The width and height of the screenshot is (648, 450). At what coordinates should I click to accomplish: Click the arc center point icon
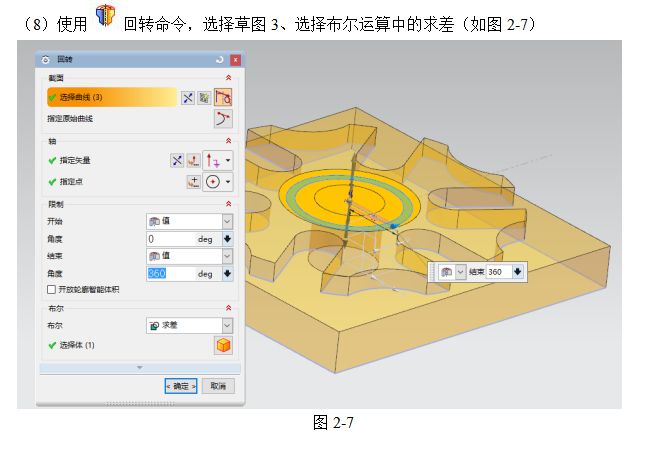click(x=213, y=182)
